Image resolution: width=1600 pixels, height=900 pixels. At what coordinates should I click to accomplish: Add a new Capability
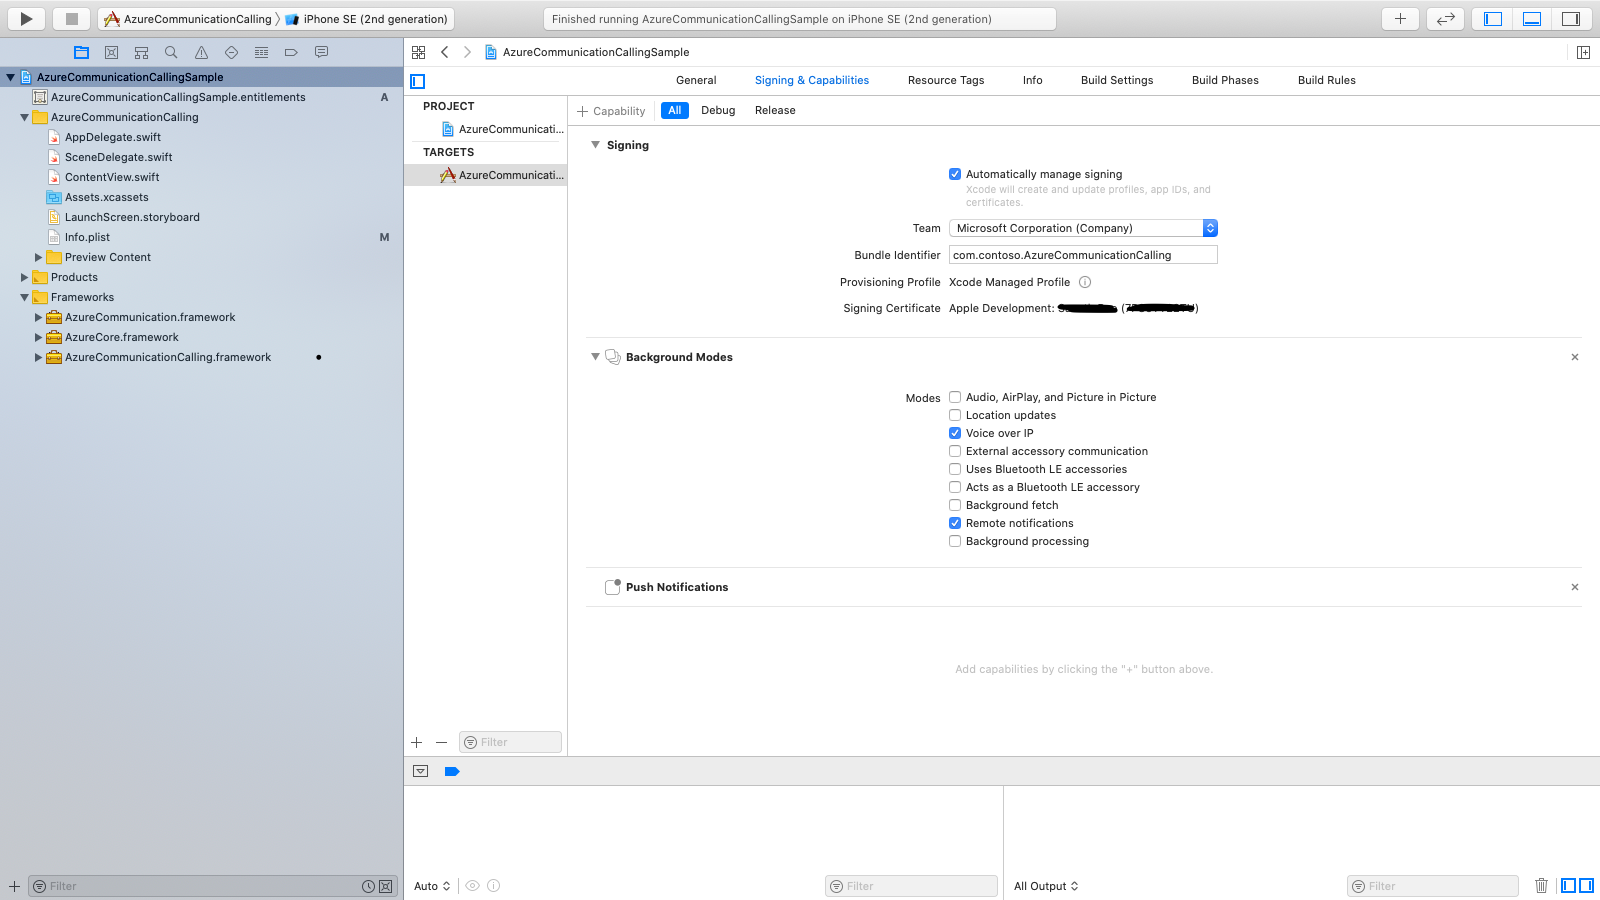611,111
